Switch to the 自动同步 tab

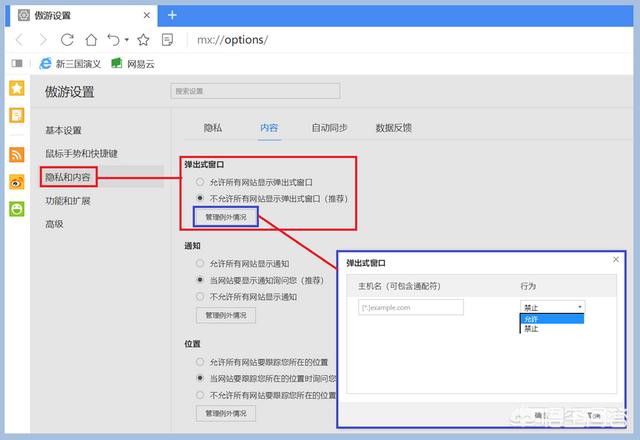point(330,128)
